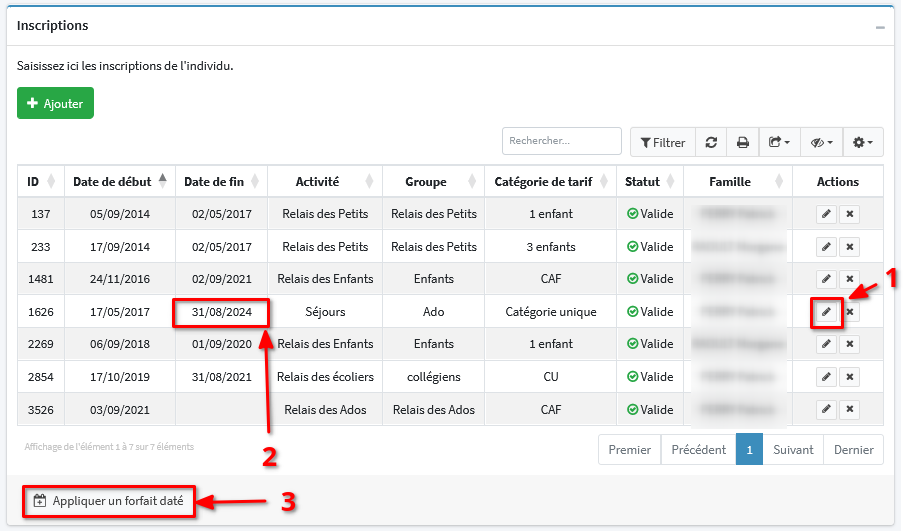Edit inscription 233 with pencil icon
The height and width of the screenshot is (531, 911).
coord(826,247)
